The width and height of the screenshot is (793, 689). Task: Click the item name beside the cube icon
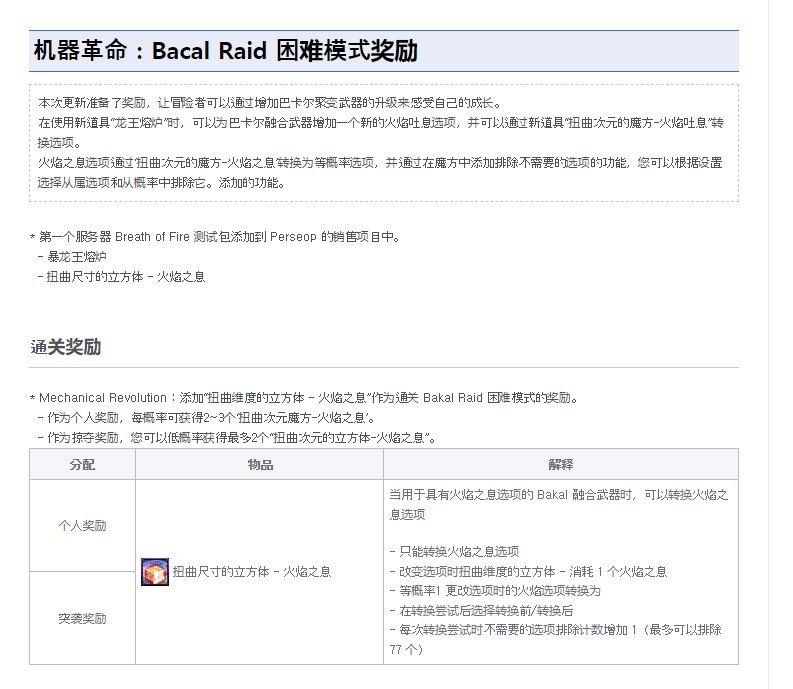pos(252,572)
